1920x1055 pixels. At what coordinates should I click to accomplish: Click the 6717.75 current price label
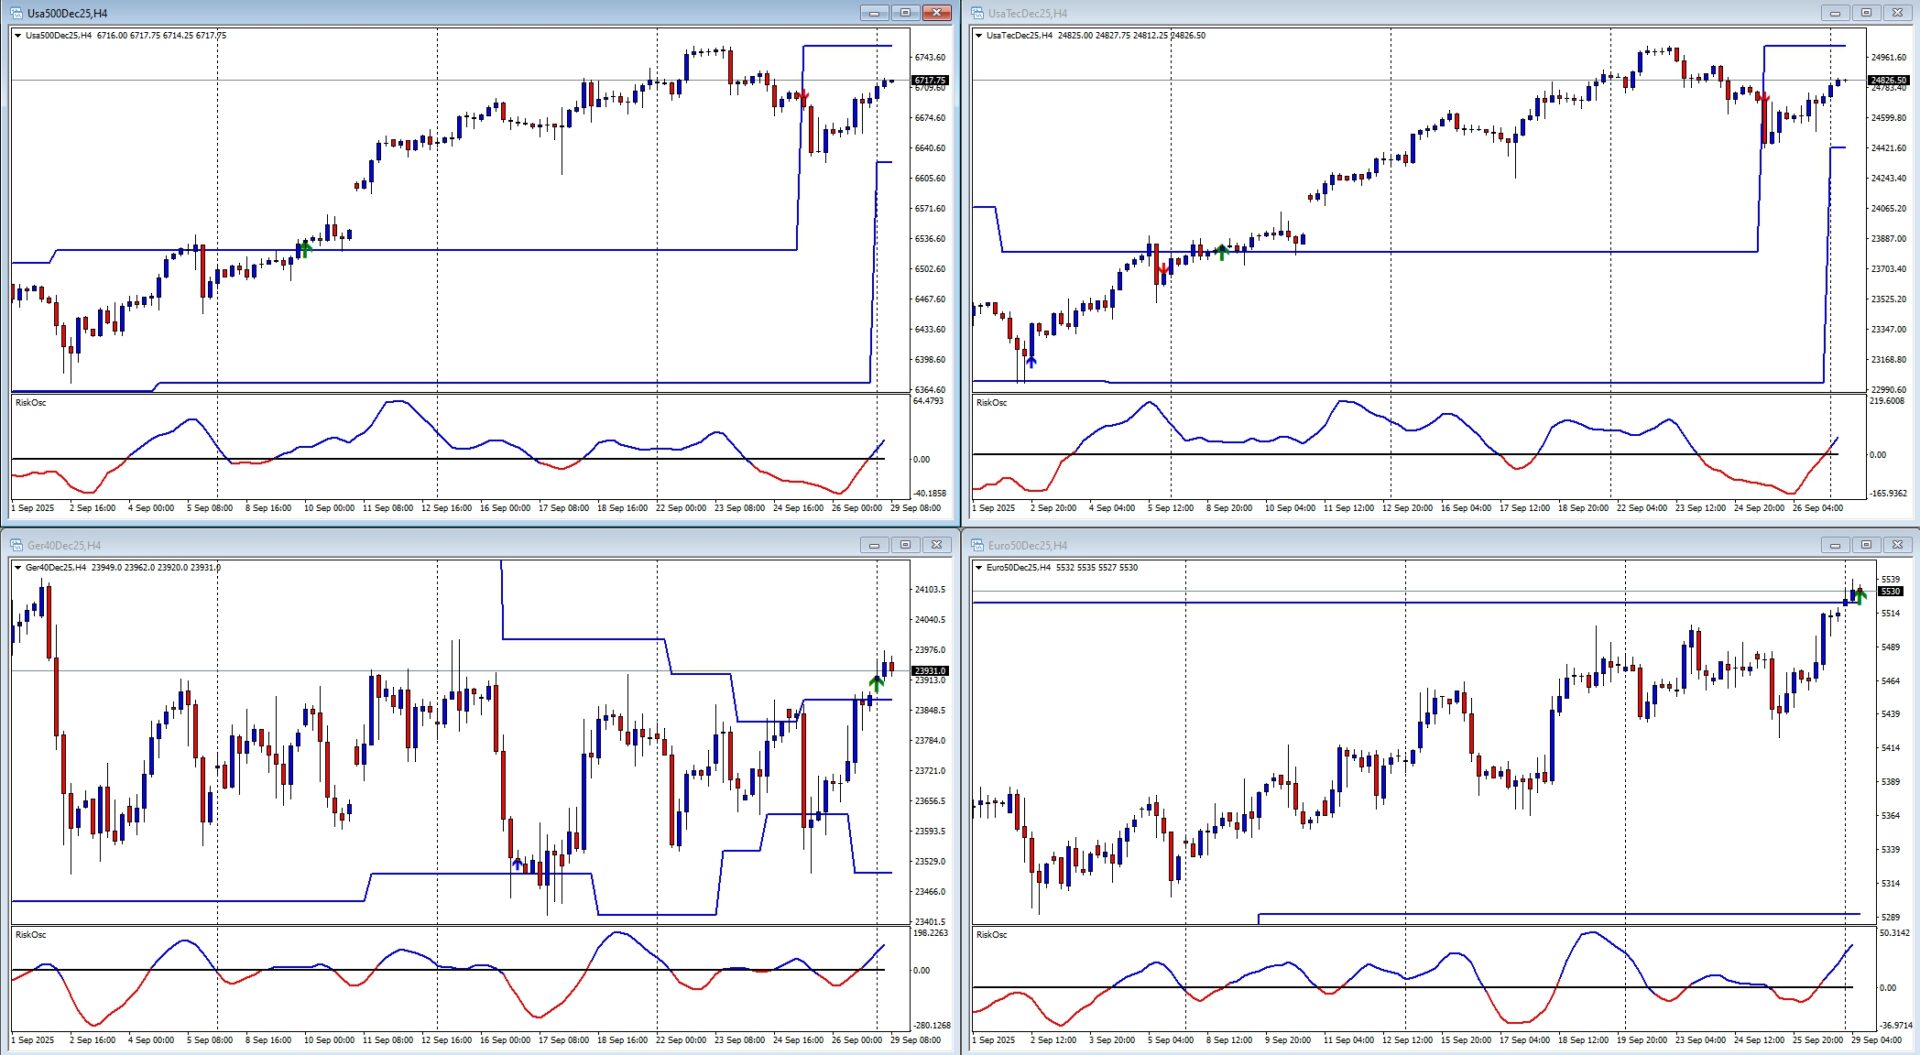(930, 80)
